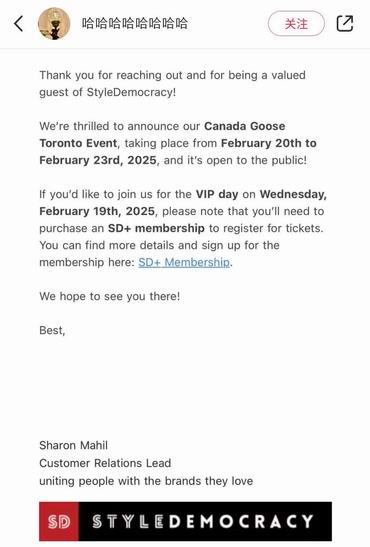
Task: Click the Sharon Mahil signature name
Action: click(x=74, y=445)
